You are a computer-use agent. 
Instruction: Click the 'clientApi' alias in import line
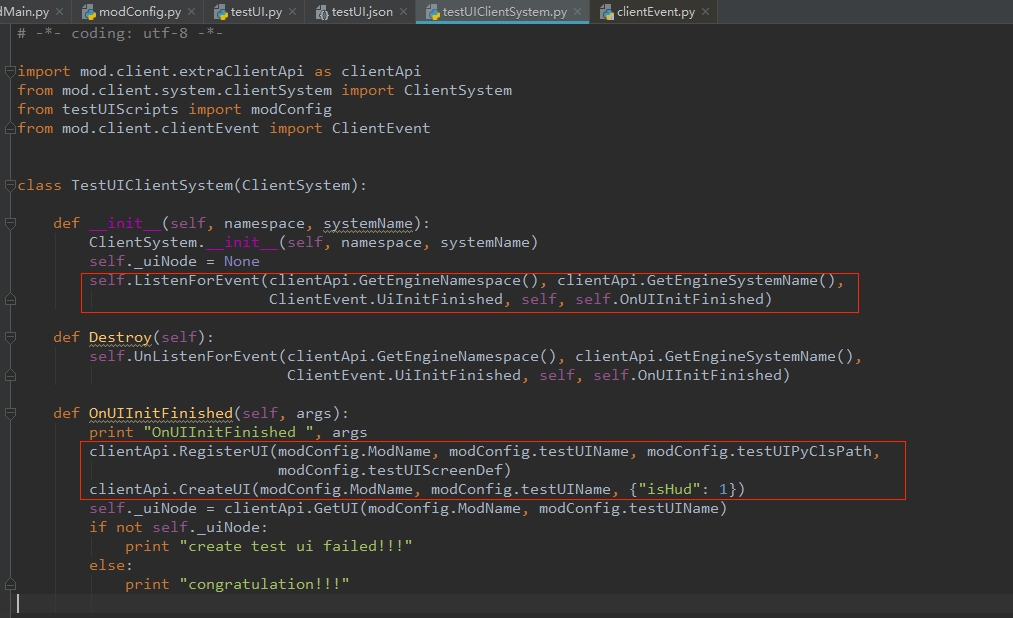click(x=381, y=71)
